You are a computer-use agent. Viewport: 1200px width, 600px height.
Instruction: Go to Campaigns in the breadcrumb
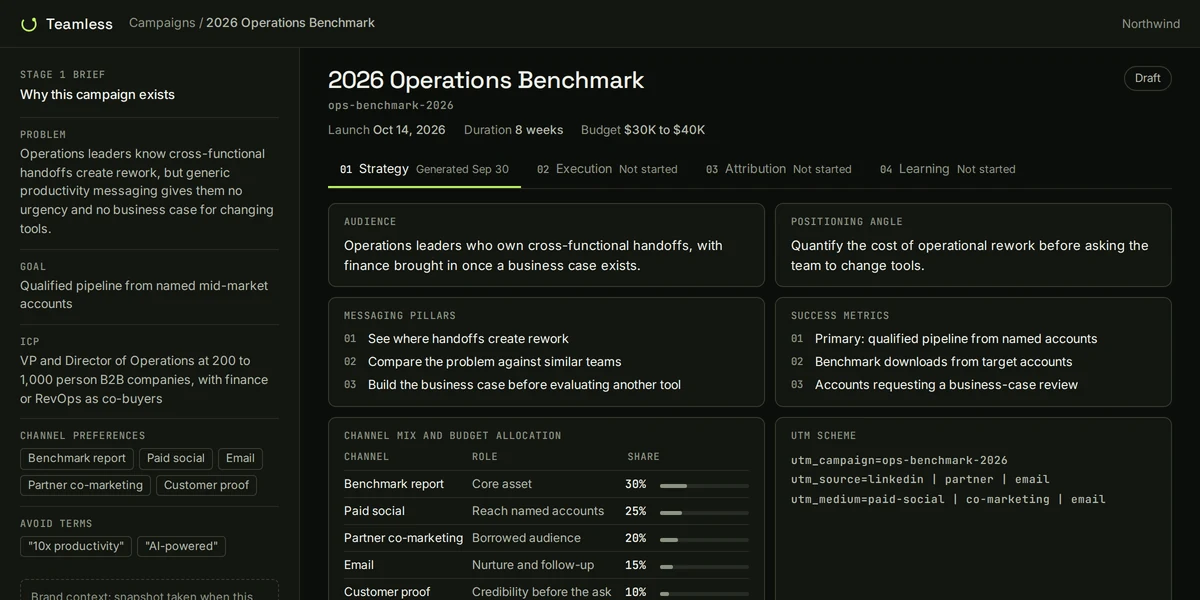point(162,23)
